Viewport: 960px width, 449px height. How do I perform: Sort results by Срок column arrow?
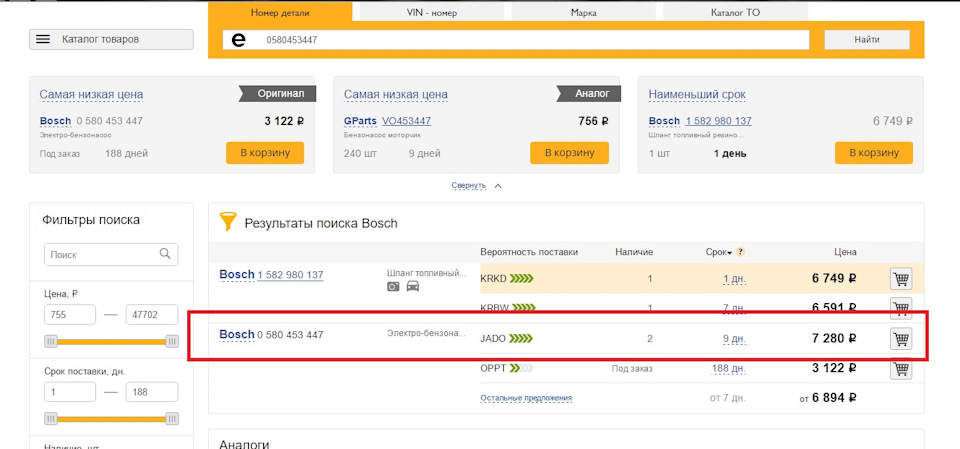pyautogui.click(x=729, y=252)
